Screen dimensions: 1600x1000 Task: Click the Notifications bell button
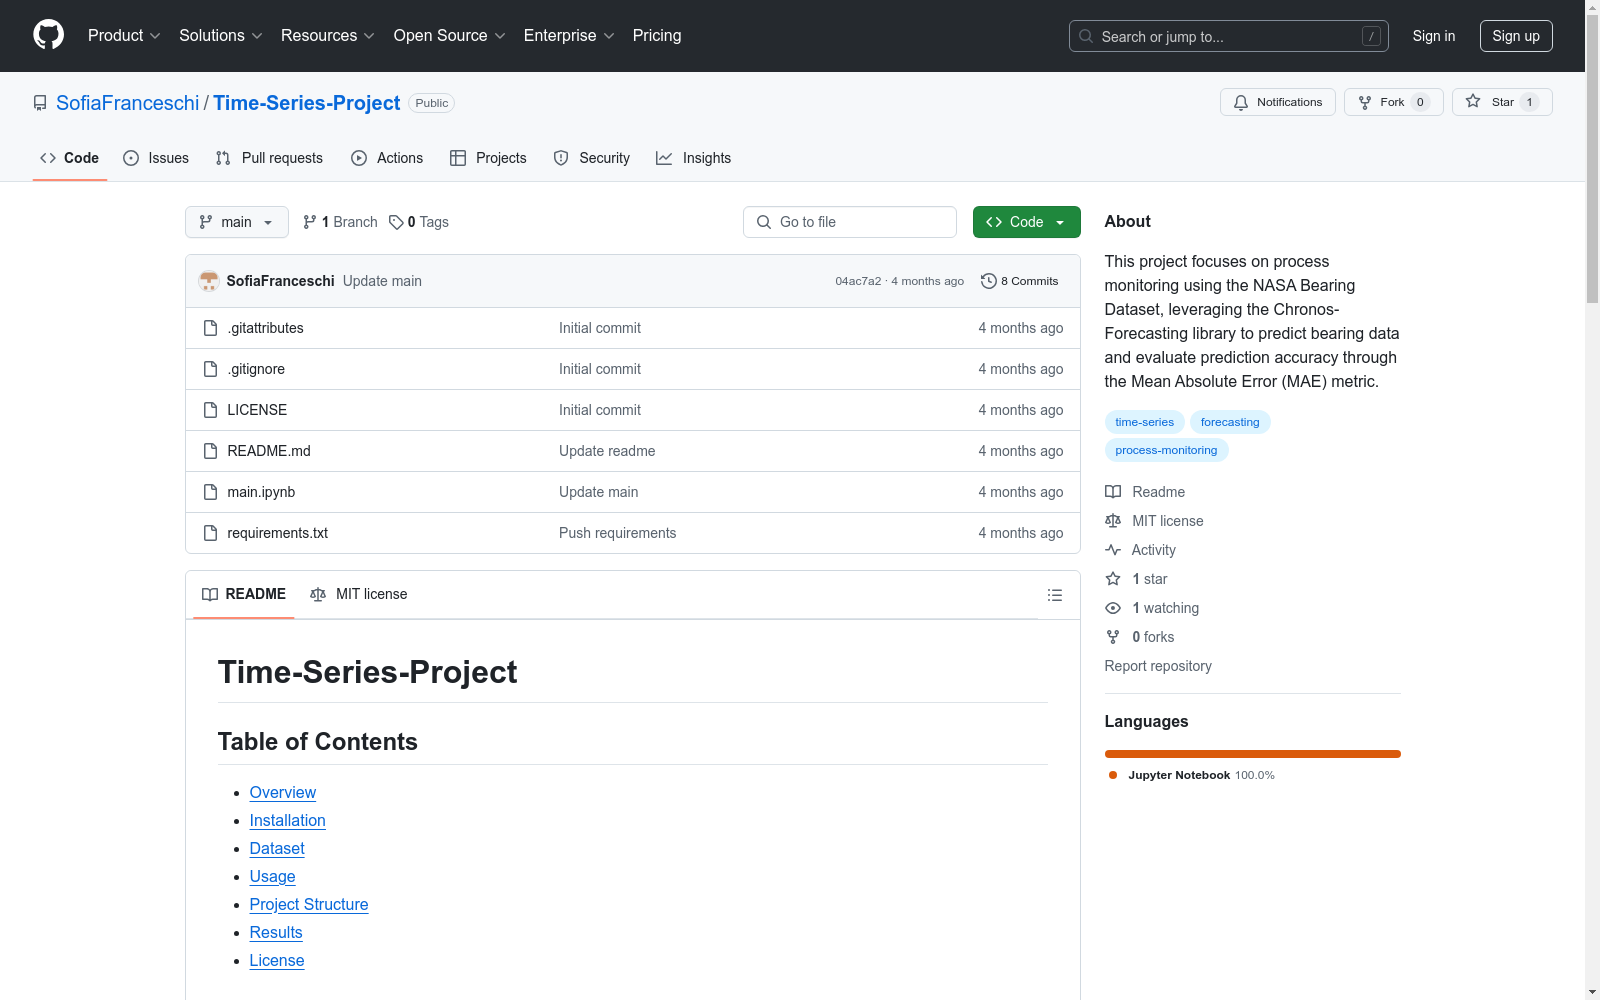[x=1277, y=102]
